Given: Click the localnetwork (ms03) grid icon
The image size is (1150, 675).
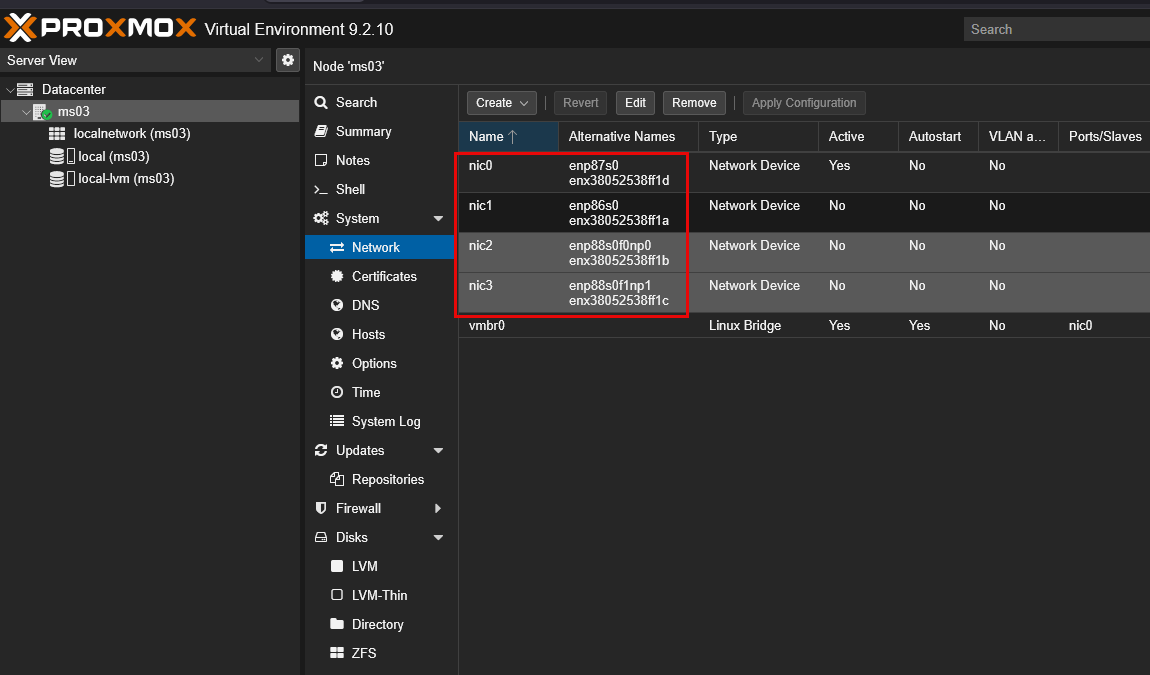Looking at the screenshot, I should [x=57, y=134].
